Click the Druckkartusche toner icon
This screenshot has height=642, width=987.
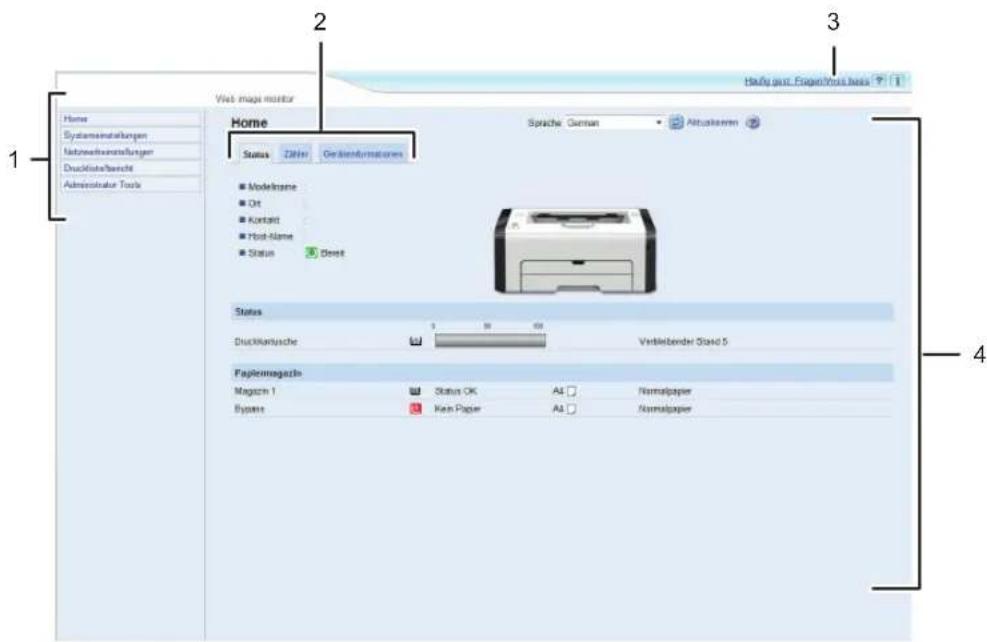pyautogui.click(x=415, y=341)
